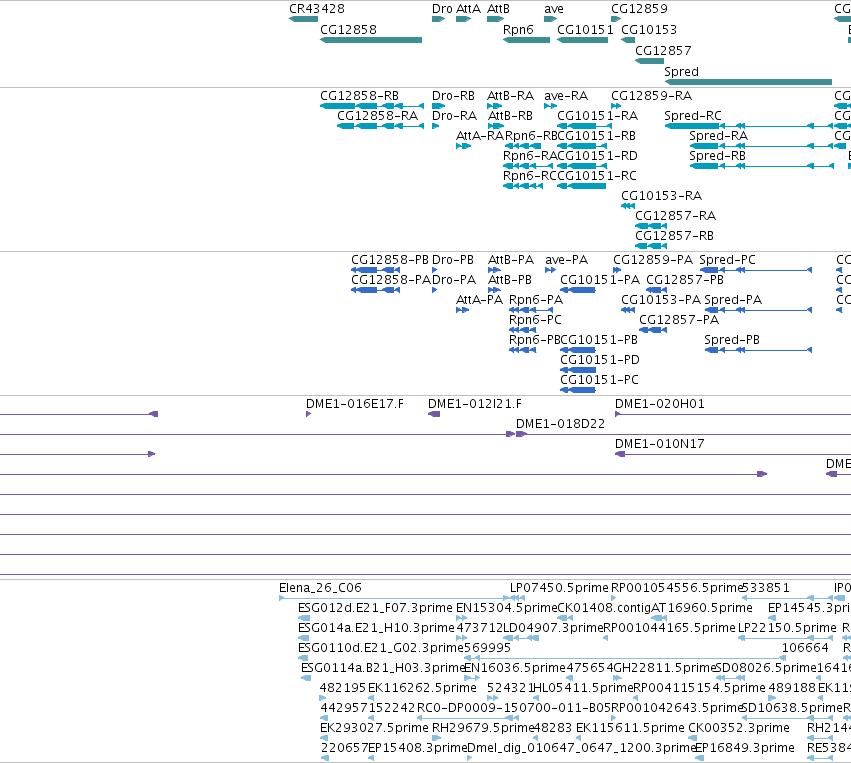This screenshot has height=763, width=851.
Task: Select protein AttB-PA
Action: [494, 270]
